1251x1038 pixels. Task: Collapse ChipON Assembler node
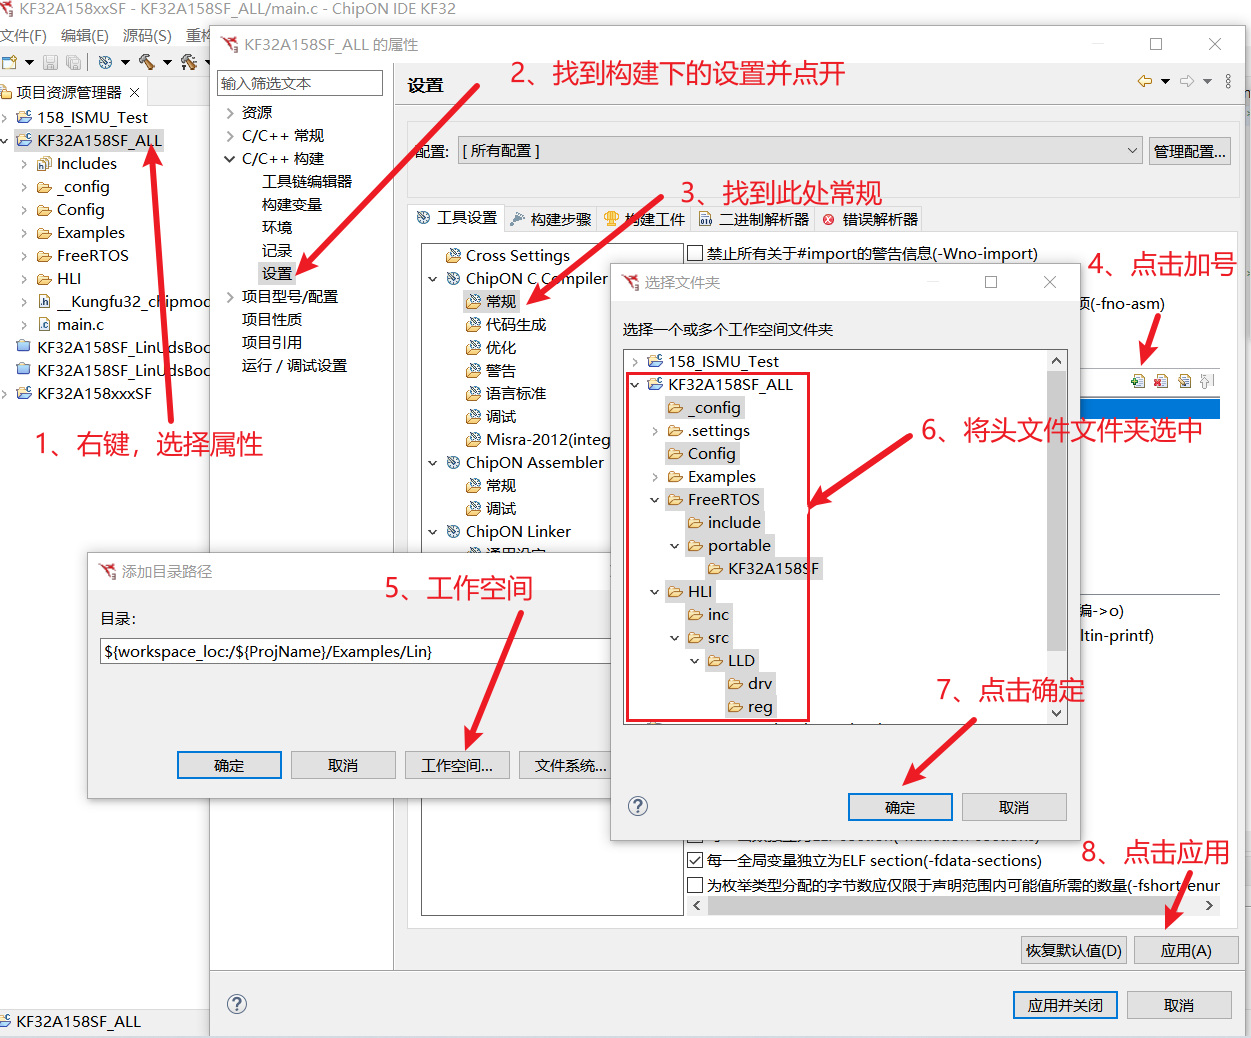click(x=433, y=463)
